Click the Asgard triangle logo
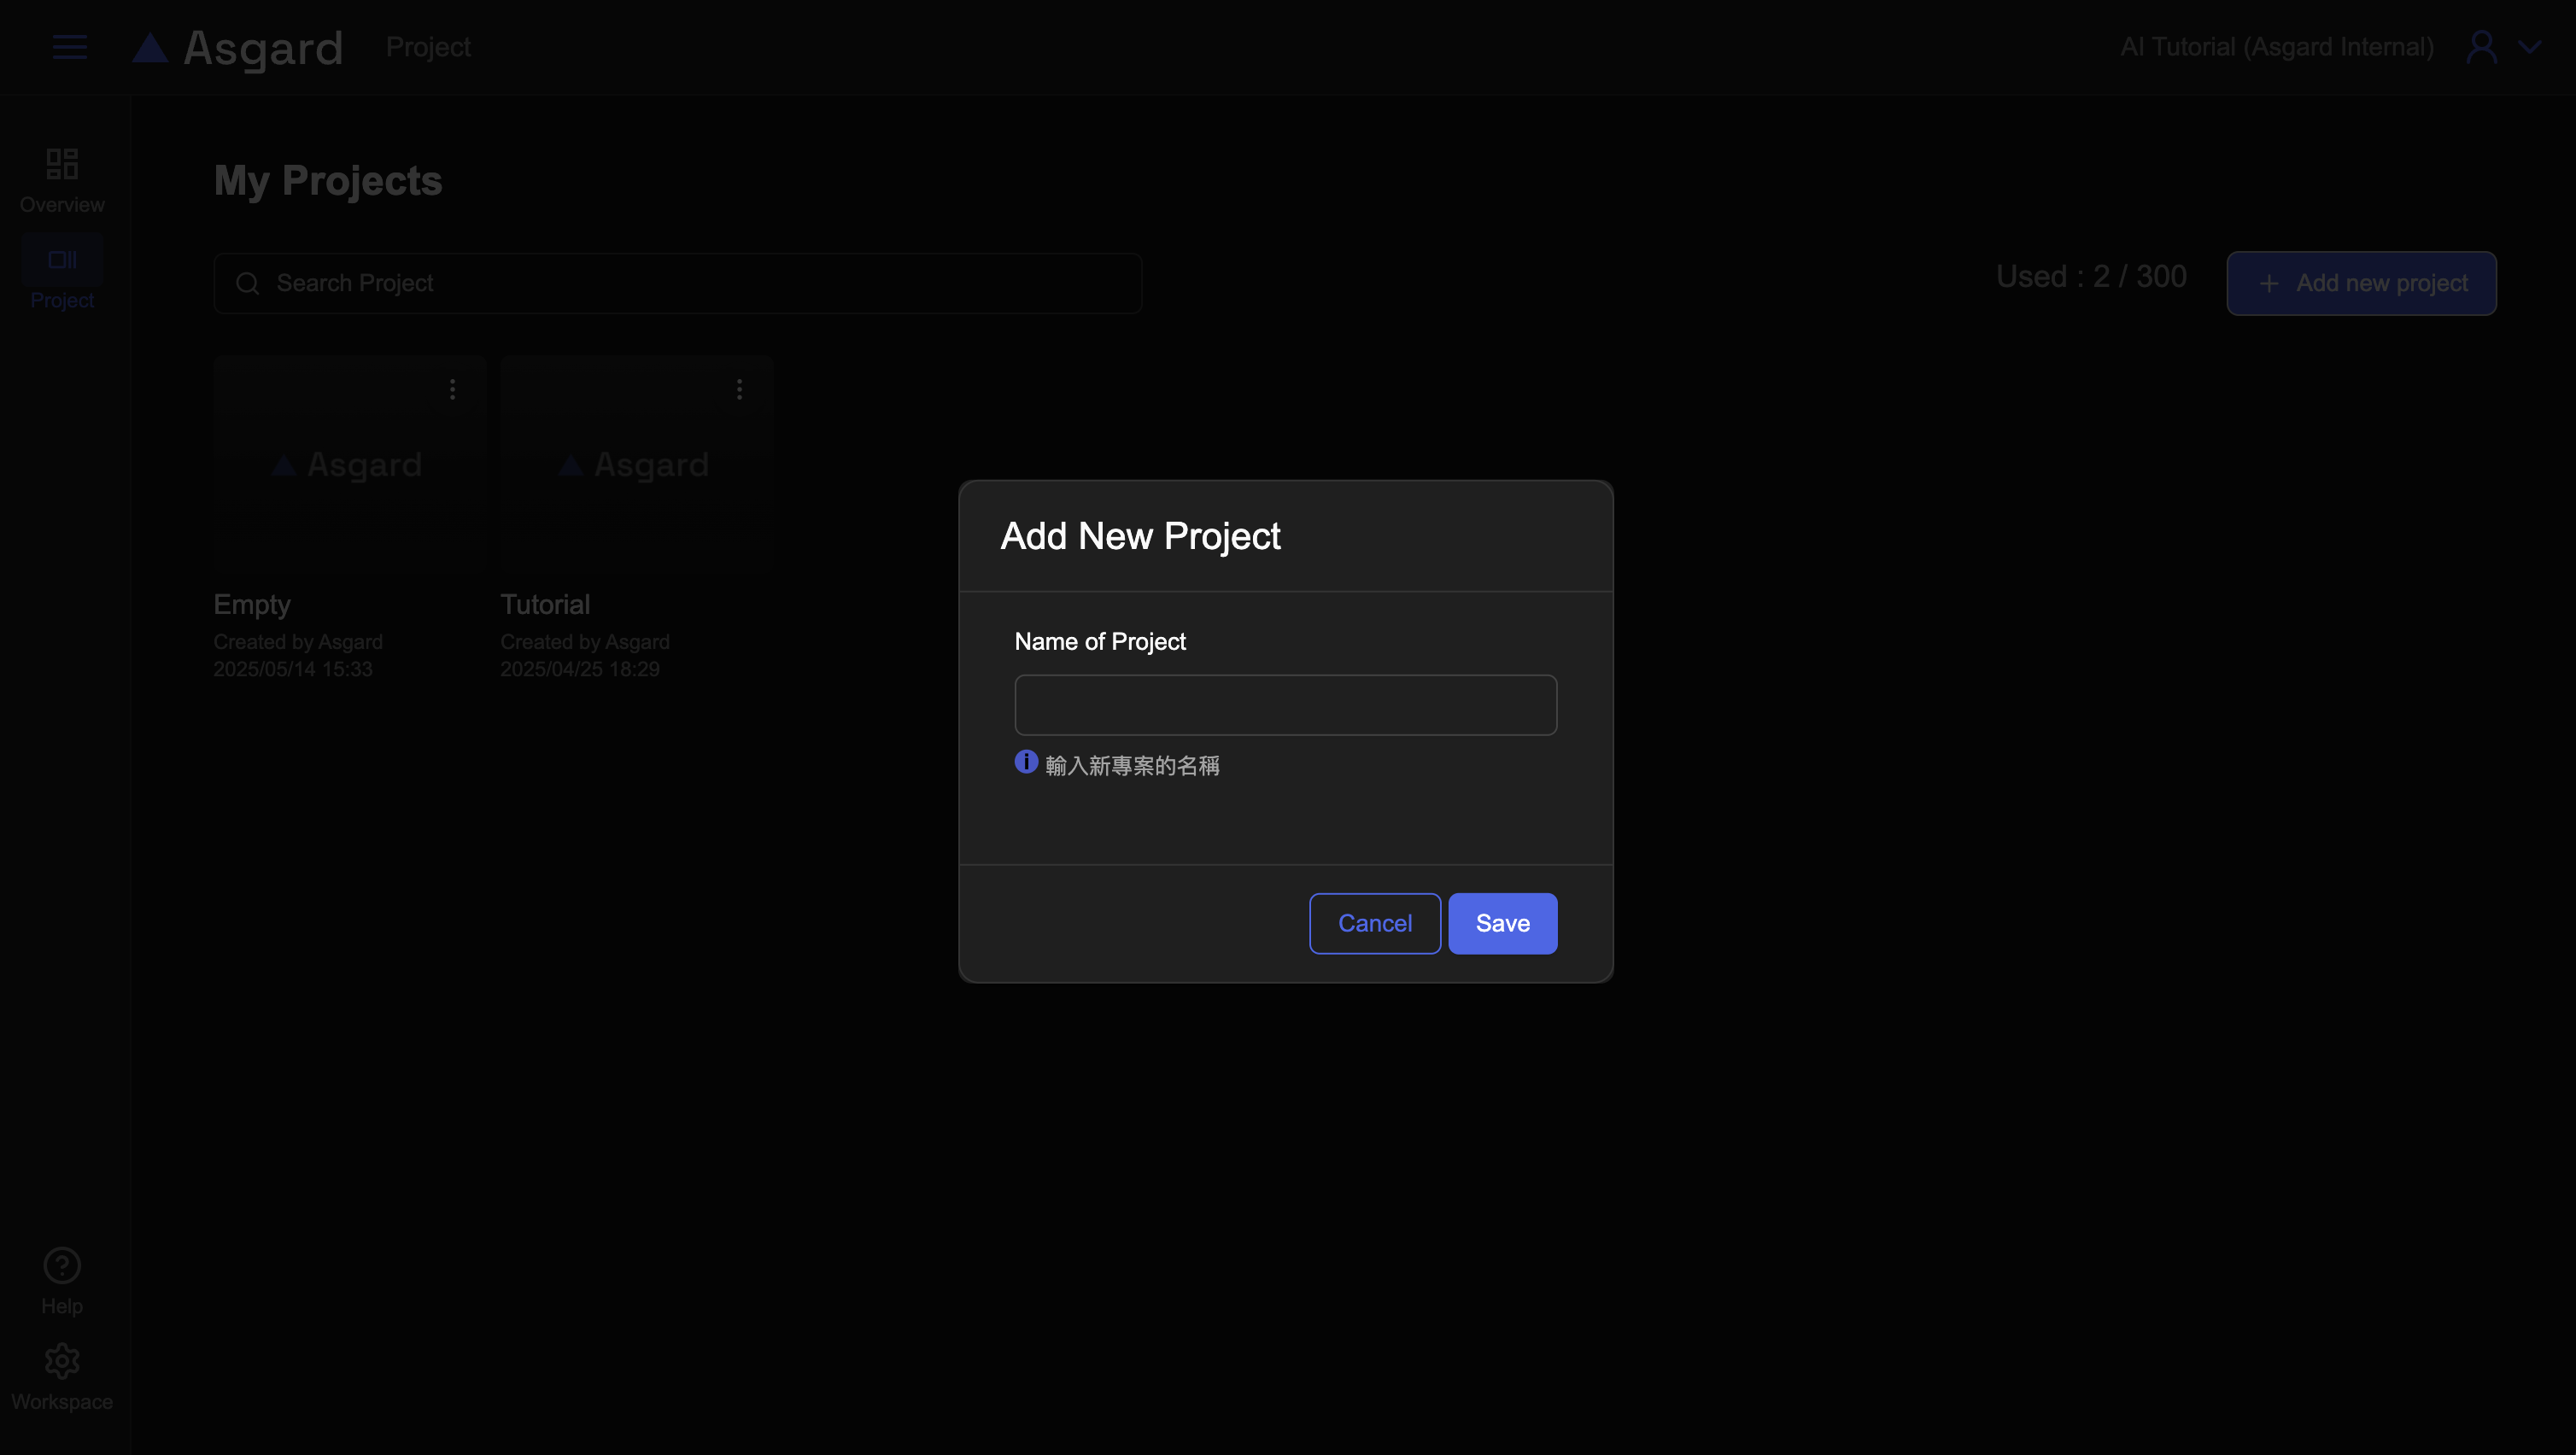The height and width of the screenshot is (1455, 2576). [x=150, y=48]
